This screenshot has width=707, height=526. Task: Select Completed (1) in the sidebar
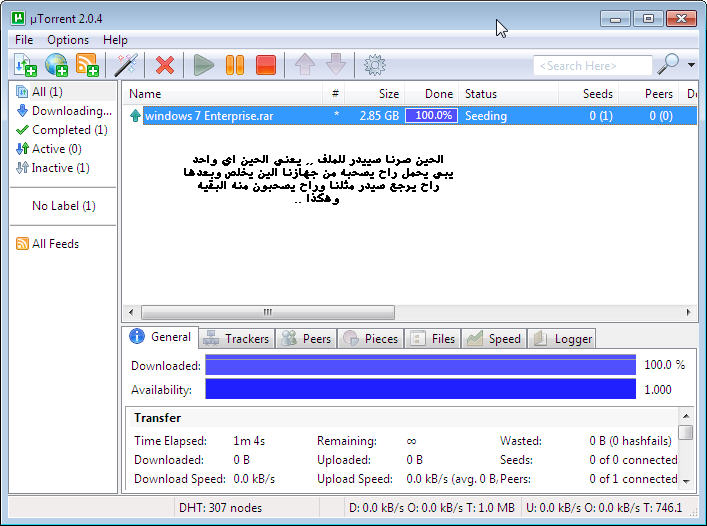click(x=63, y=130)
